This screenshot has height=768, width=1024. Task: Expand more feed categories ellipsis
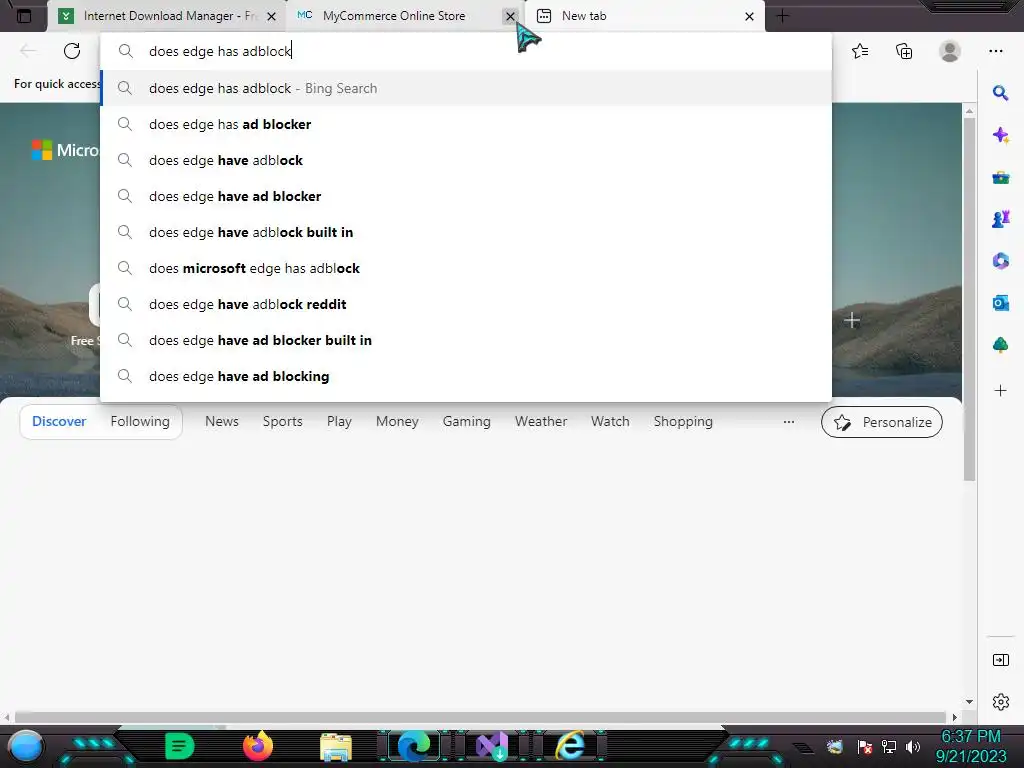[789, 421]
